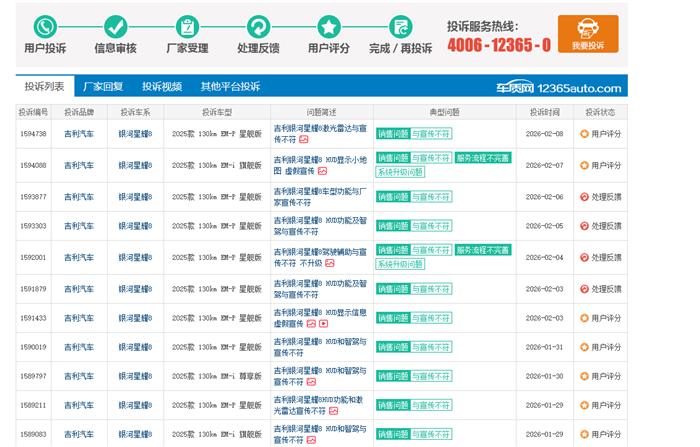
Task: Click the 用户评分 star icon
Action: pyautogui.click(x=329, y=27)
